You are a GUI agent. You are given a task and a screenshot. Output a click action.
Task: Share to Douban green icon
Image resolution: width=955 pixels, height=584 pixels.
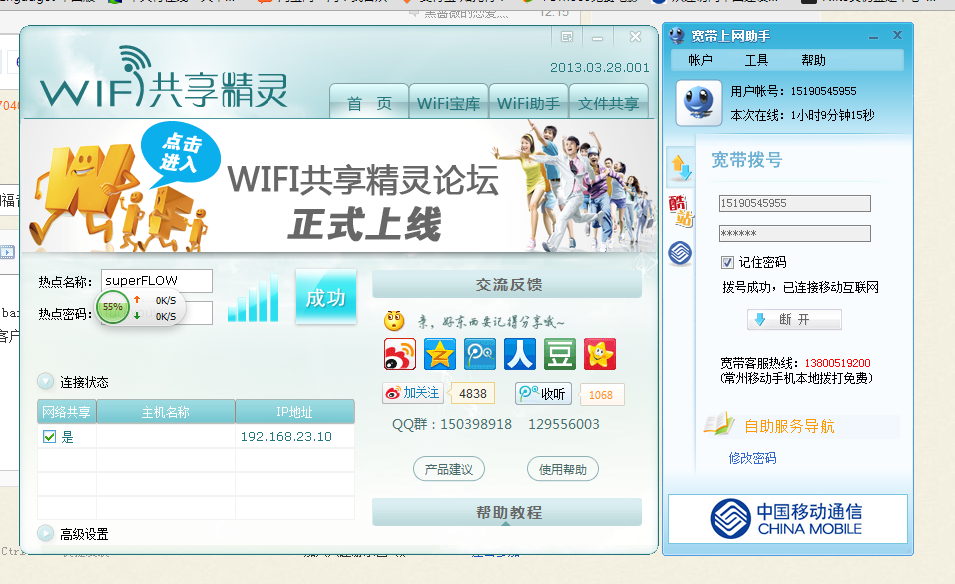(560, 354)
